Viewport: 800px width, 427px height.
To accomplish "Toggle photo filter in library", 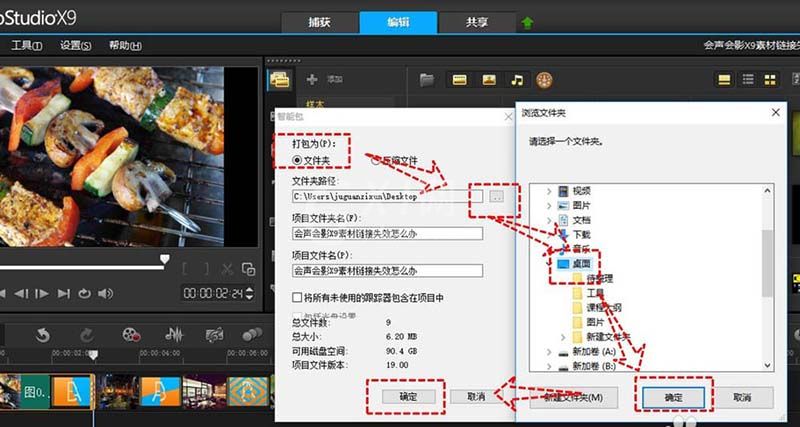I will tap(489, 80).
